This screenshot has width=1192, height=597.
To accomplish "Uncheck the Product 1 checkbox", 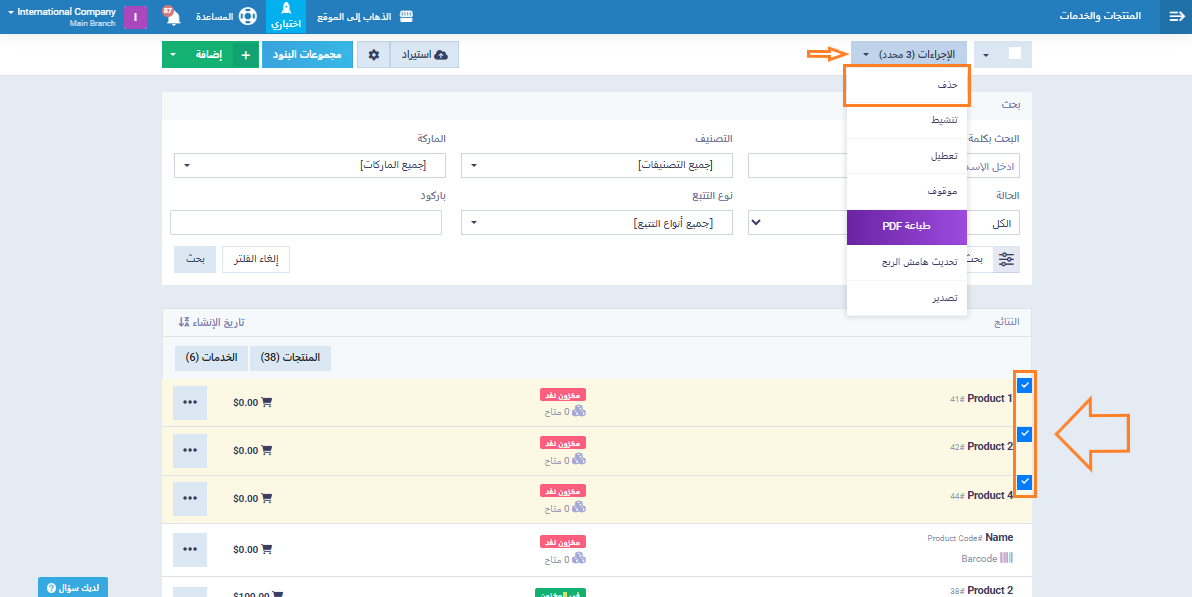I will pyautogui.click(x=1024, y=385).
